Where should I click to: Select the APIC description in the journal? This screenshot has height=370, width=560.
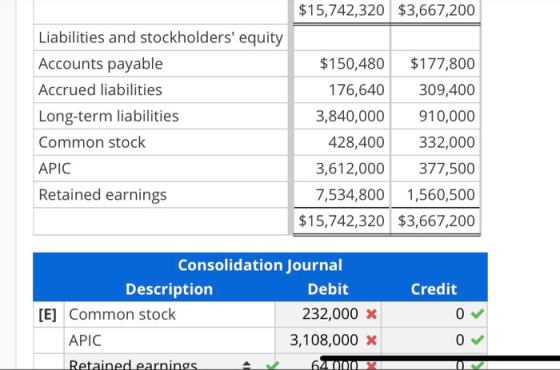coord(85,340)
